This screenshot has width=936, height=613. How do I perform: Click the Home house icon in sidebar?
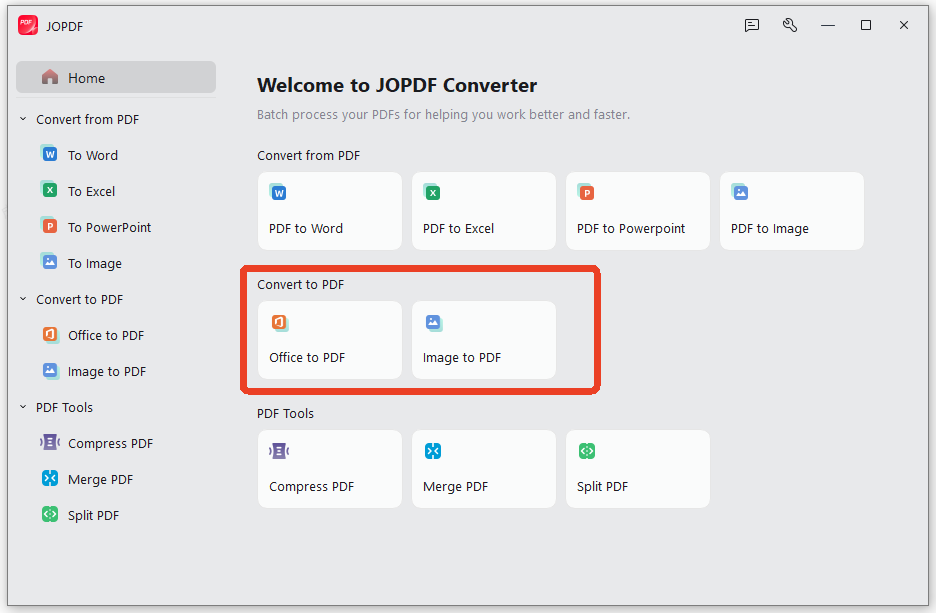pos(50,77)
